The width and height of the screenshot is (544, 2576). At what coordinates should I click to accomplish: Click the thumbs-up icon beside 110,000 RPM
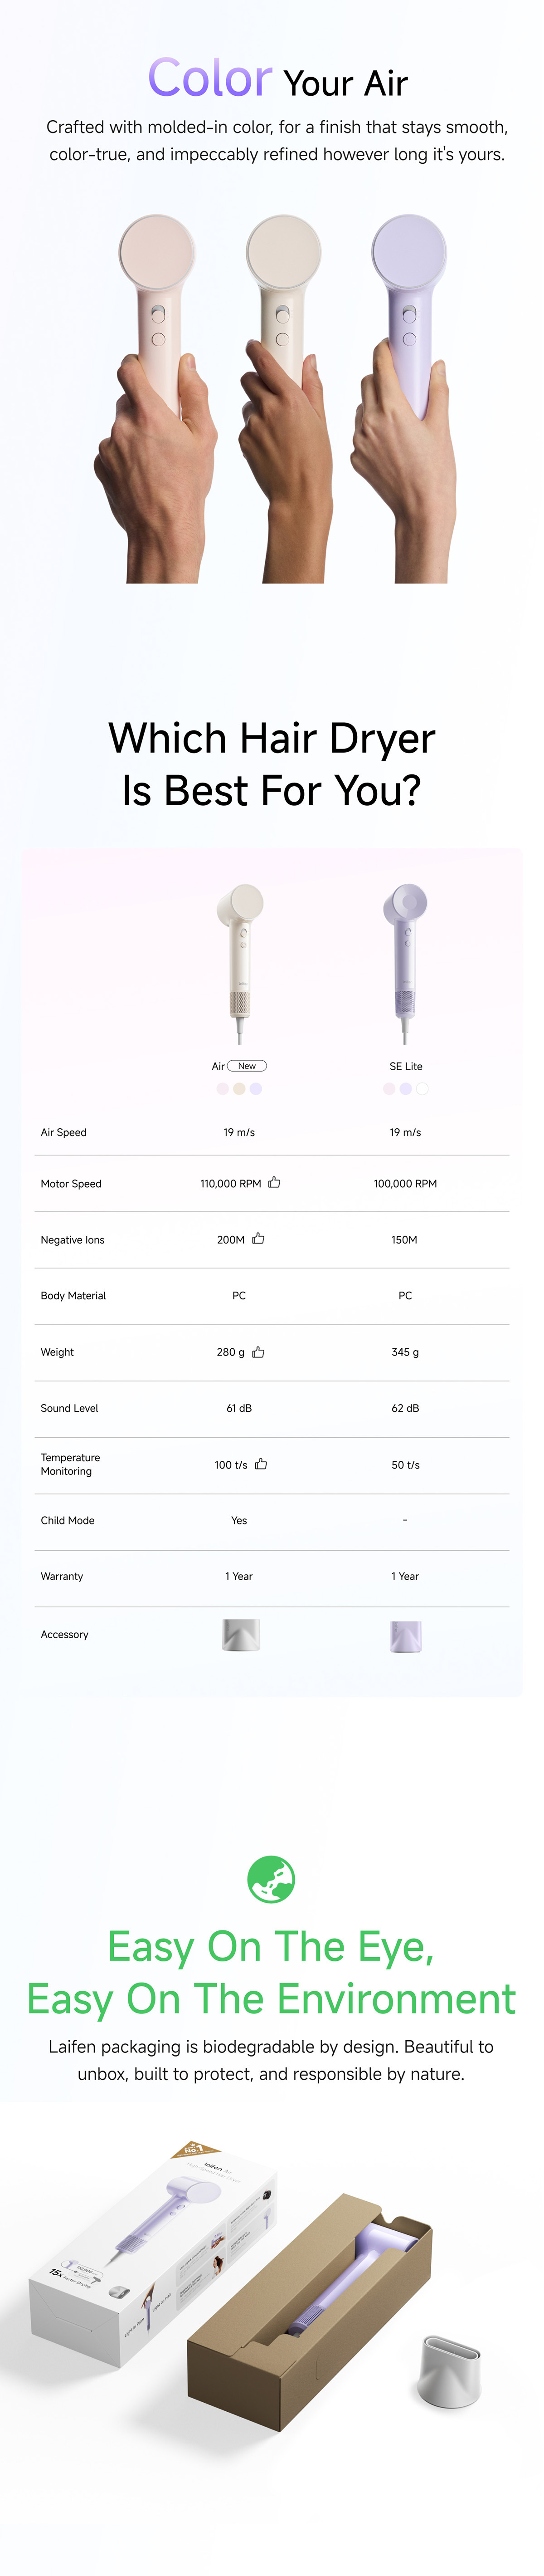point(274,1182)
